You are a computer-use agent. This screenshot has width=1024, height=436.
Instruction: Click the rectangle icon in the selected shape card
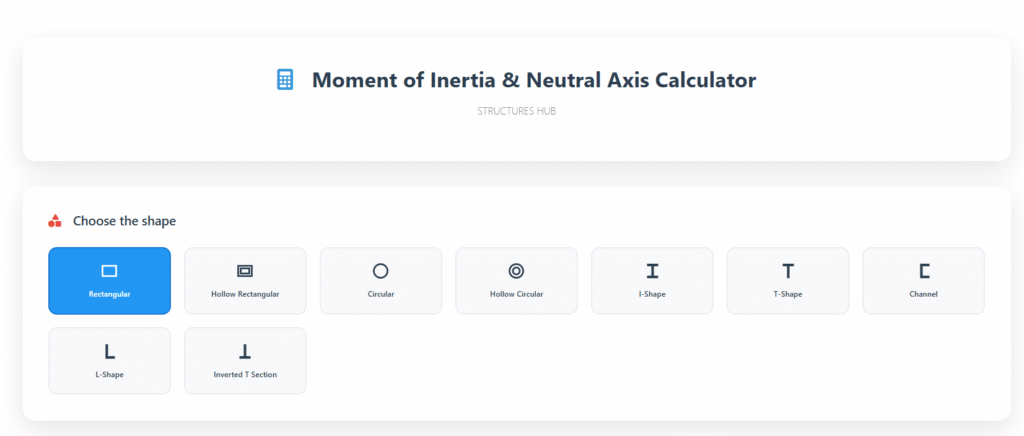point(109,271)
